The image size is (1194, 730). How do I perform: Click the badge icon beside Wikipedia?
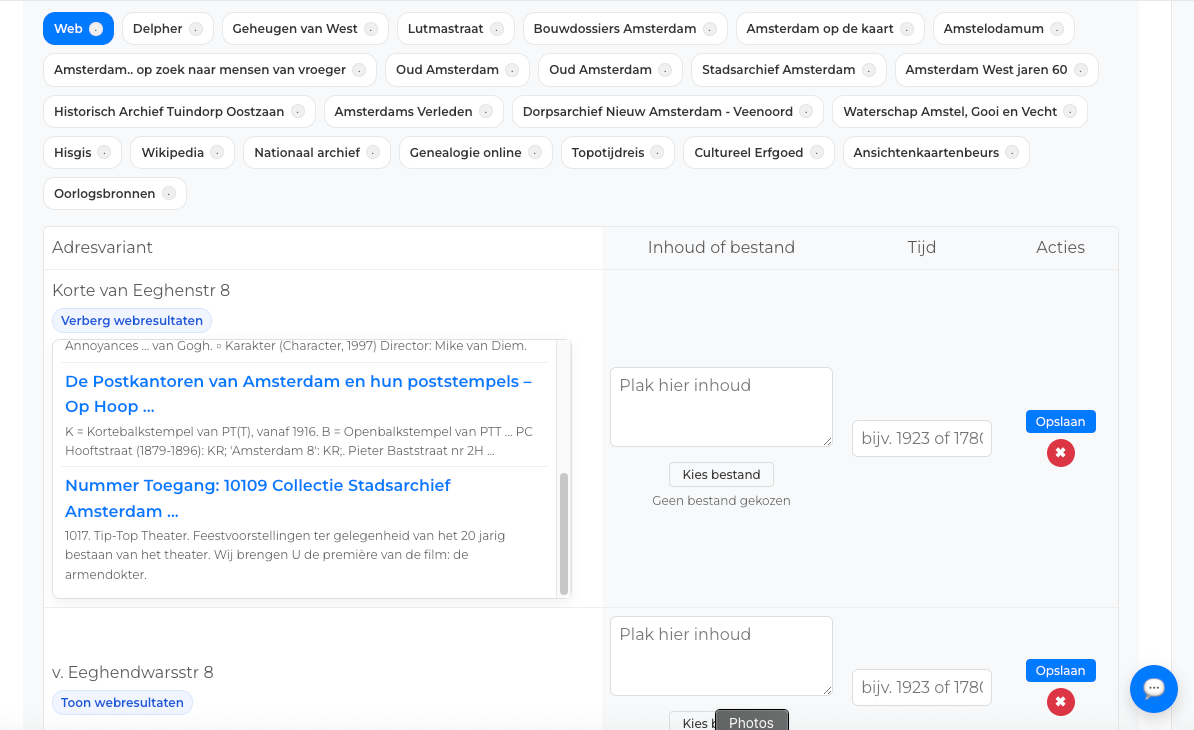click(217, 153)
